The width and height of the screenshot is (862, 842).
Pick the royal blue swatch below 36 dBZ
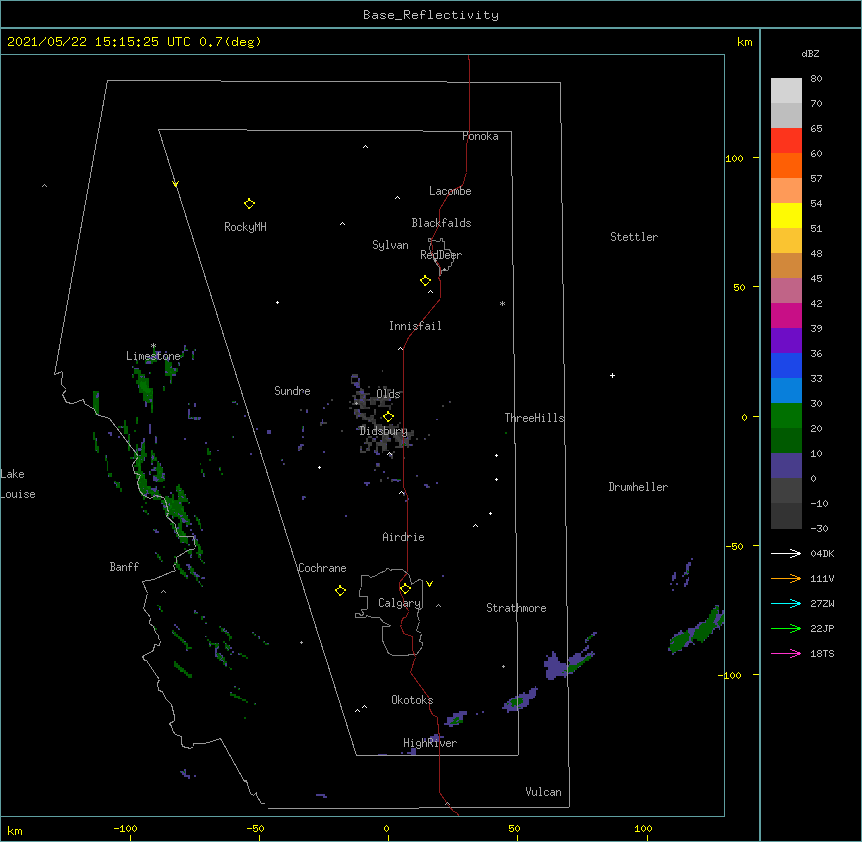[x=786, y=365]
